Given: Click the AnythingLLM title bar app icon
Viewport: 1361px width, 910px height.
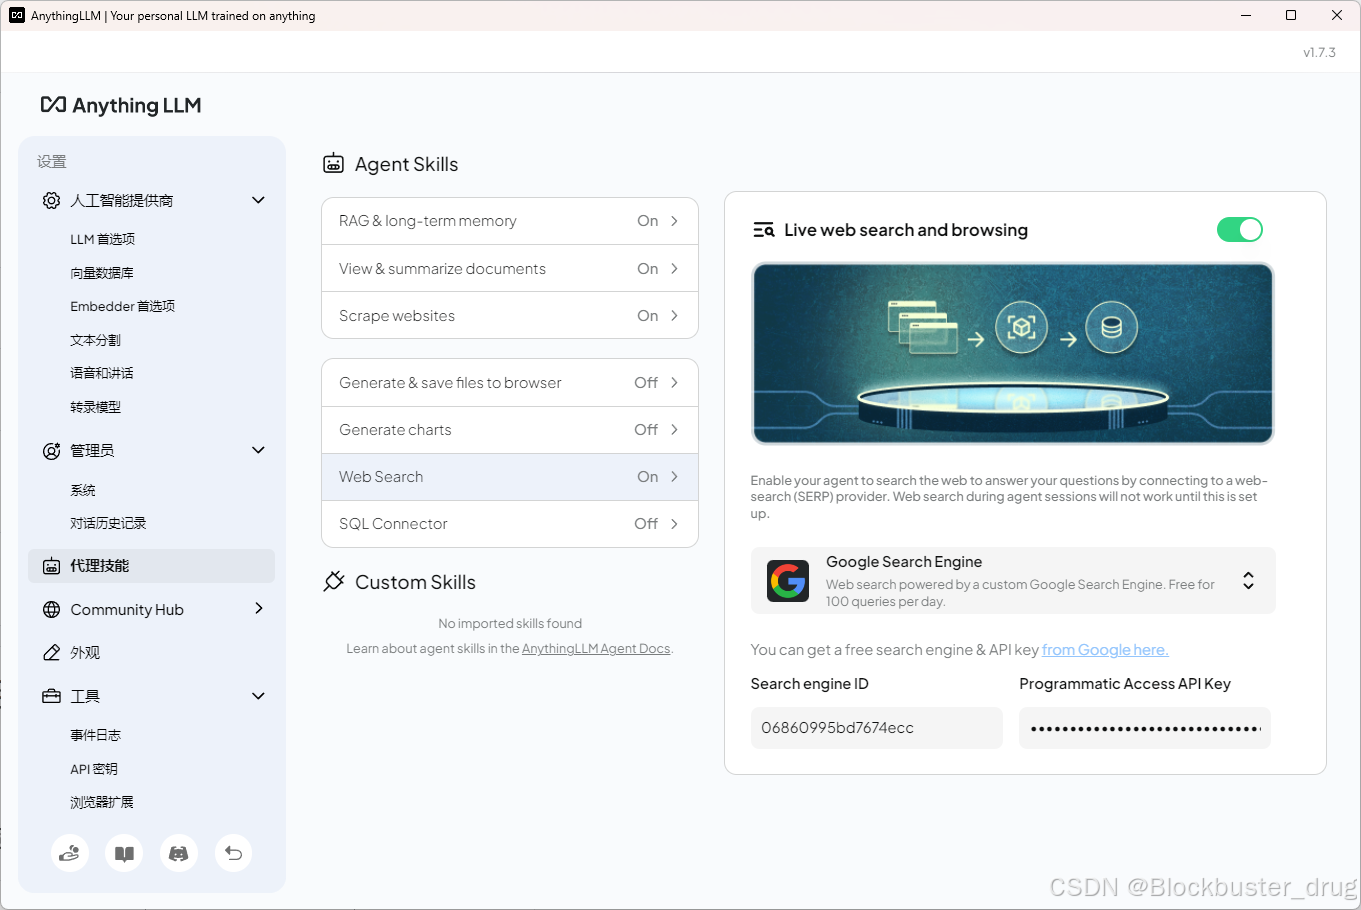Looking at the screenshot, I should 17,15.
